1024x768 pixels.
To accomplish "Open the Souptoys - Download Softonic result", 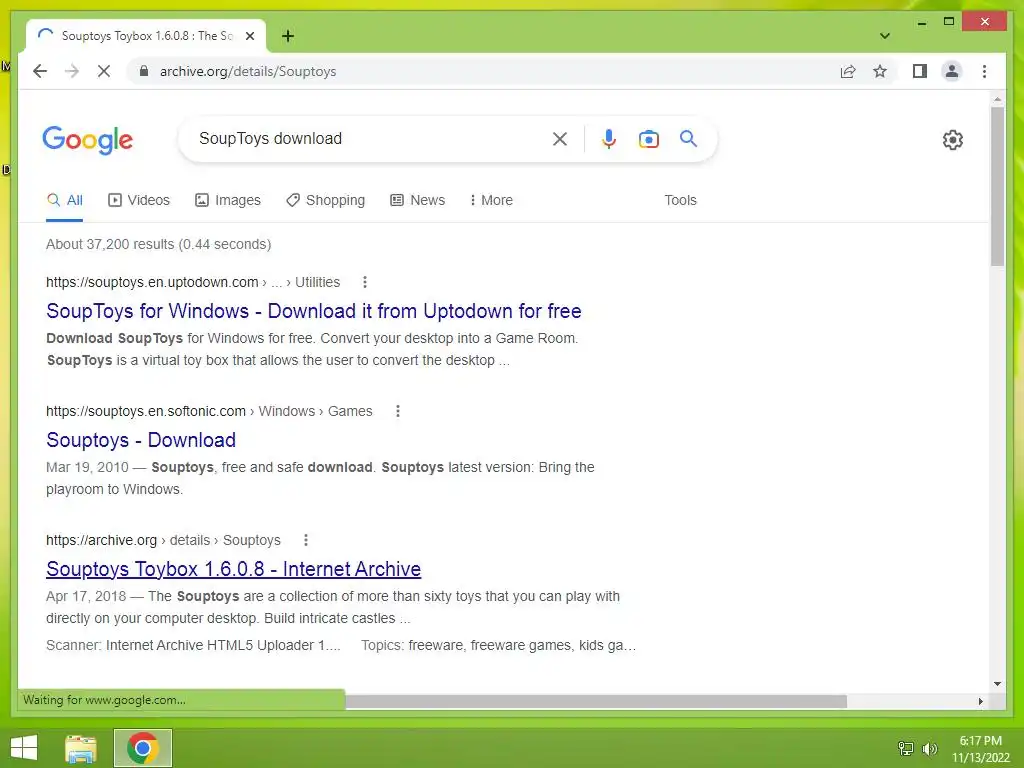I will click(141, 440).
